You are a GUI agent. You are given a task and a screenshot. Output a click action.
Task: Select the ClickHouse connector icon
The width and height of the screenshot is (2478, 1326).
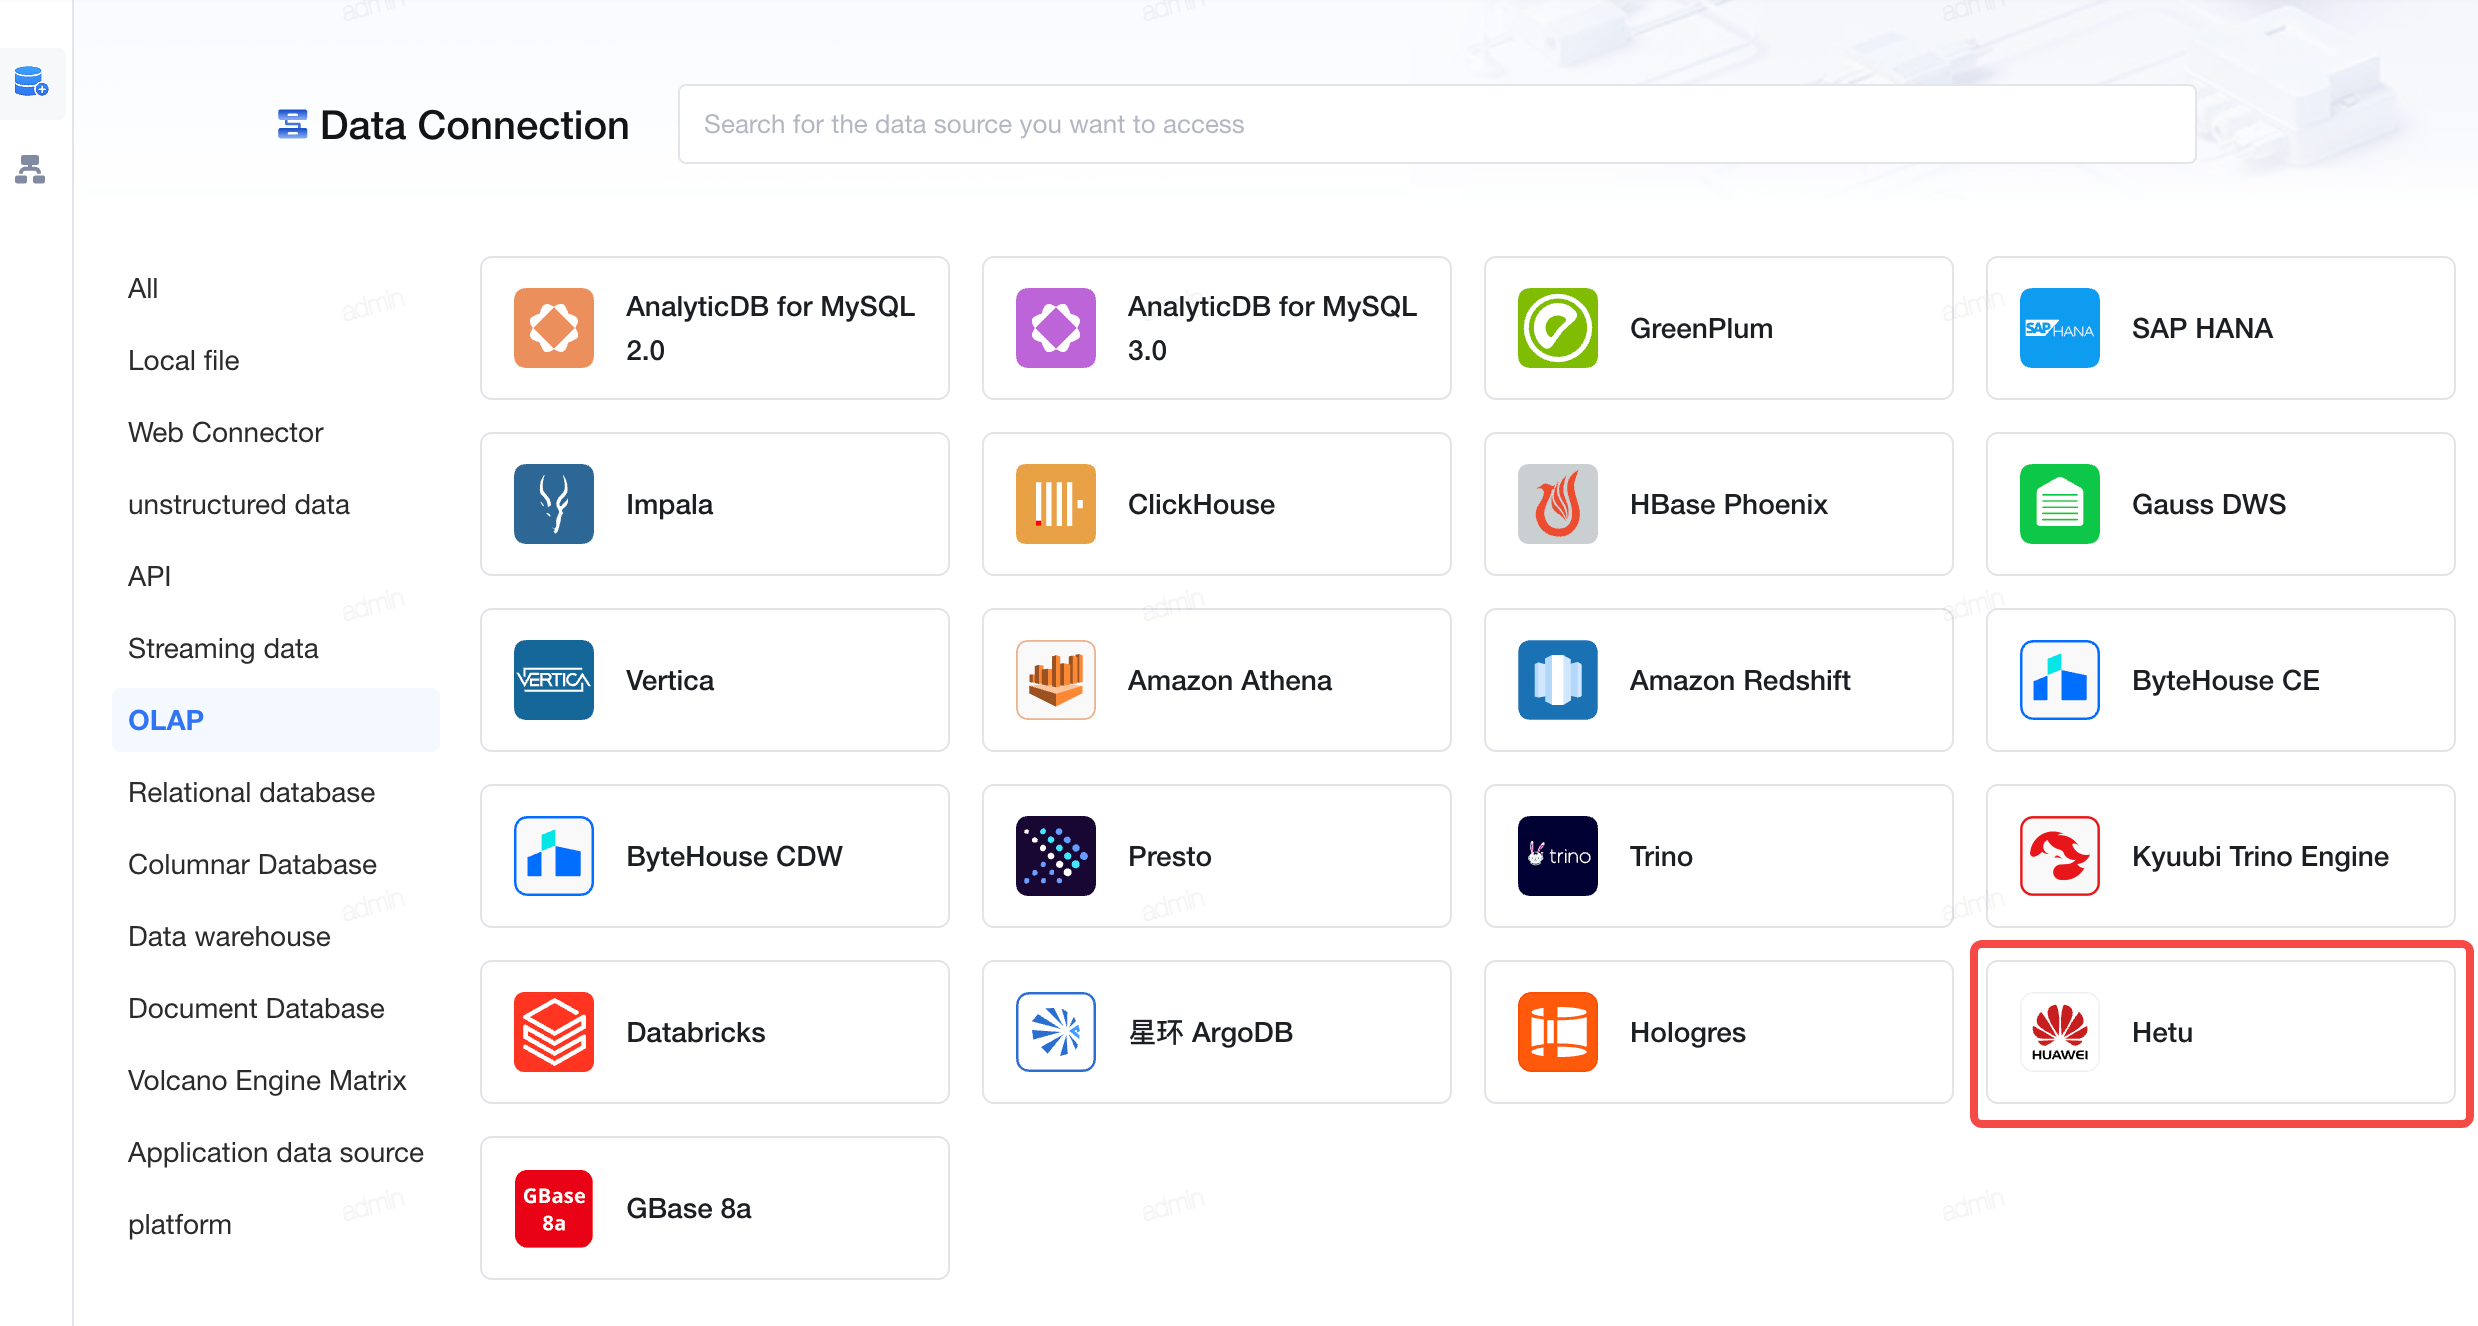[1055, 504]
